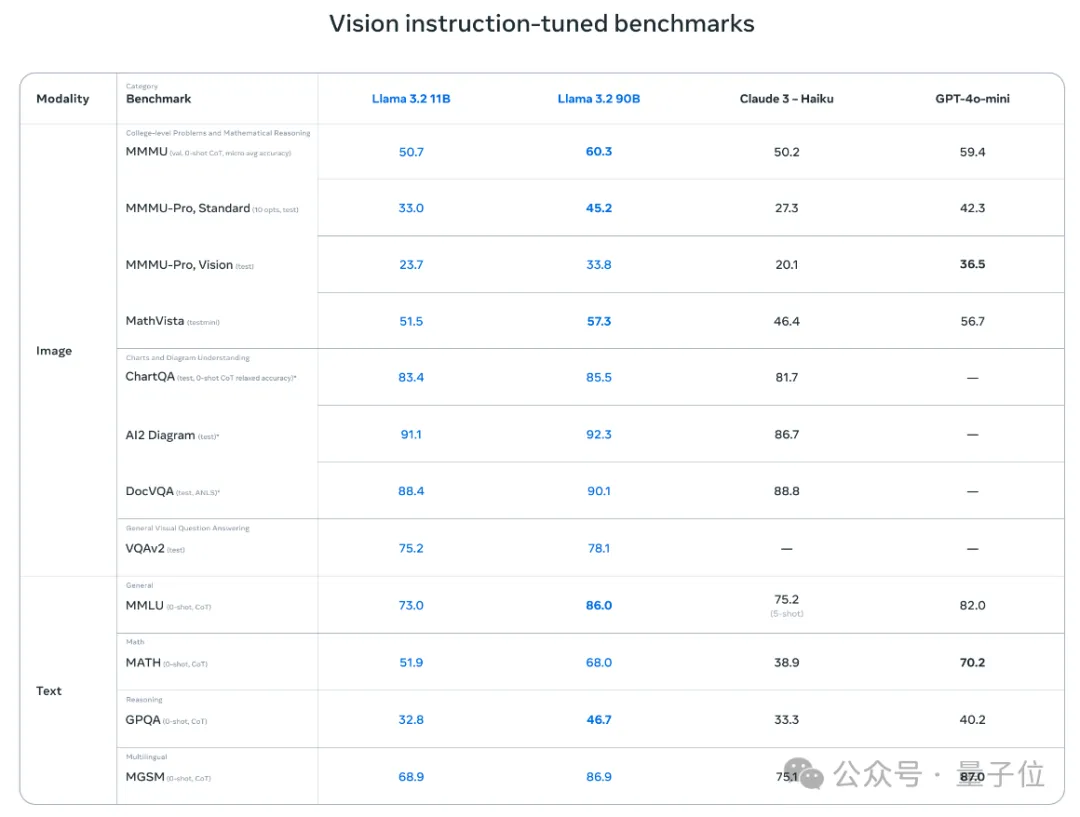This screenshot has width=1080, height=817.
Task: Select the ChartQA benchmark label
Action: [x=150, y=377]
